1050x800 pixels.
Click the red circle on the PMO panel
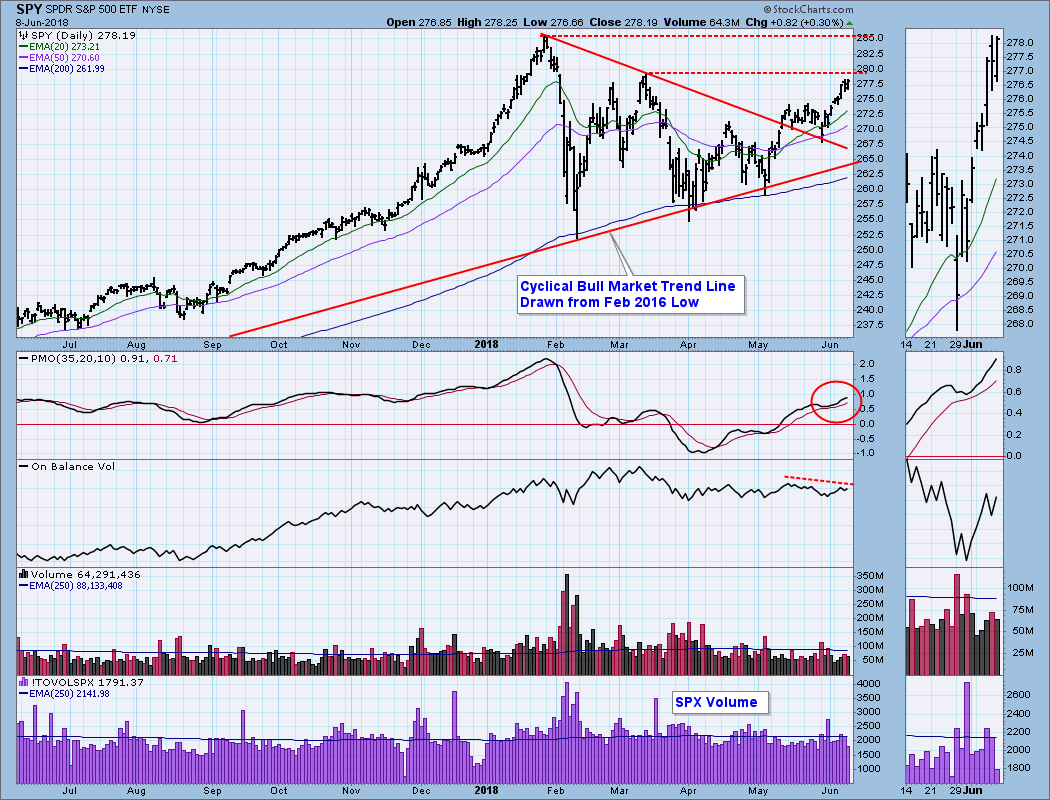[x=835, y=402]
